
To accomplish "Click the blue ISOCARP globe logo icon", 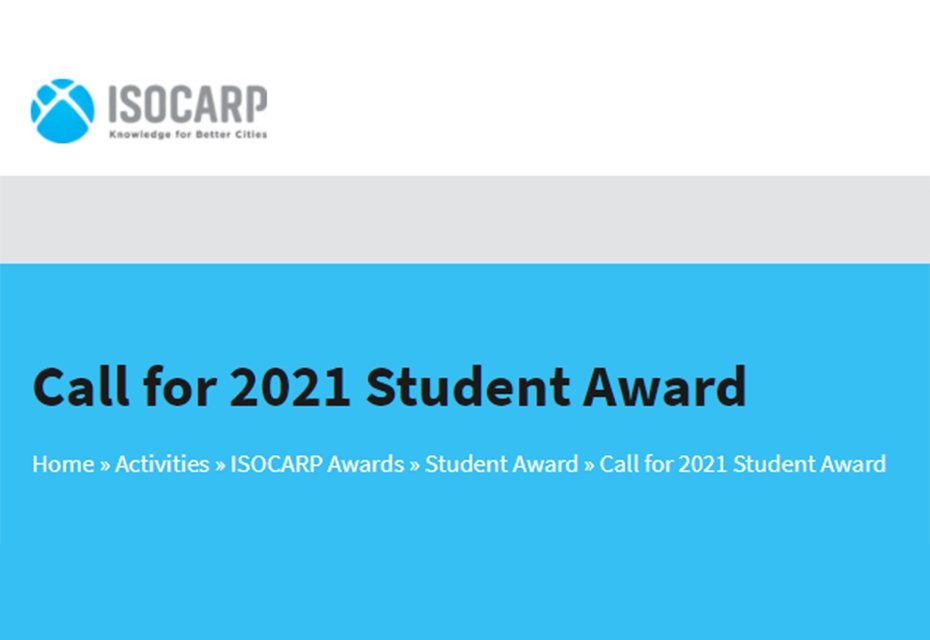I will 62,111.
